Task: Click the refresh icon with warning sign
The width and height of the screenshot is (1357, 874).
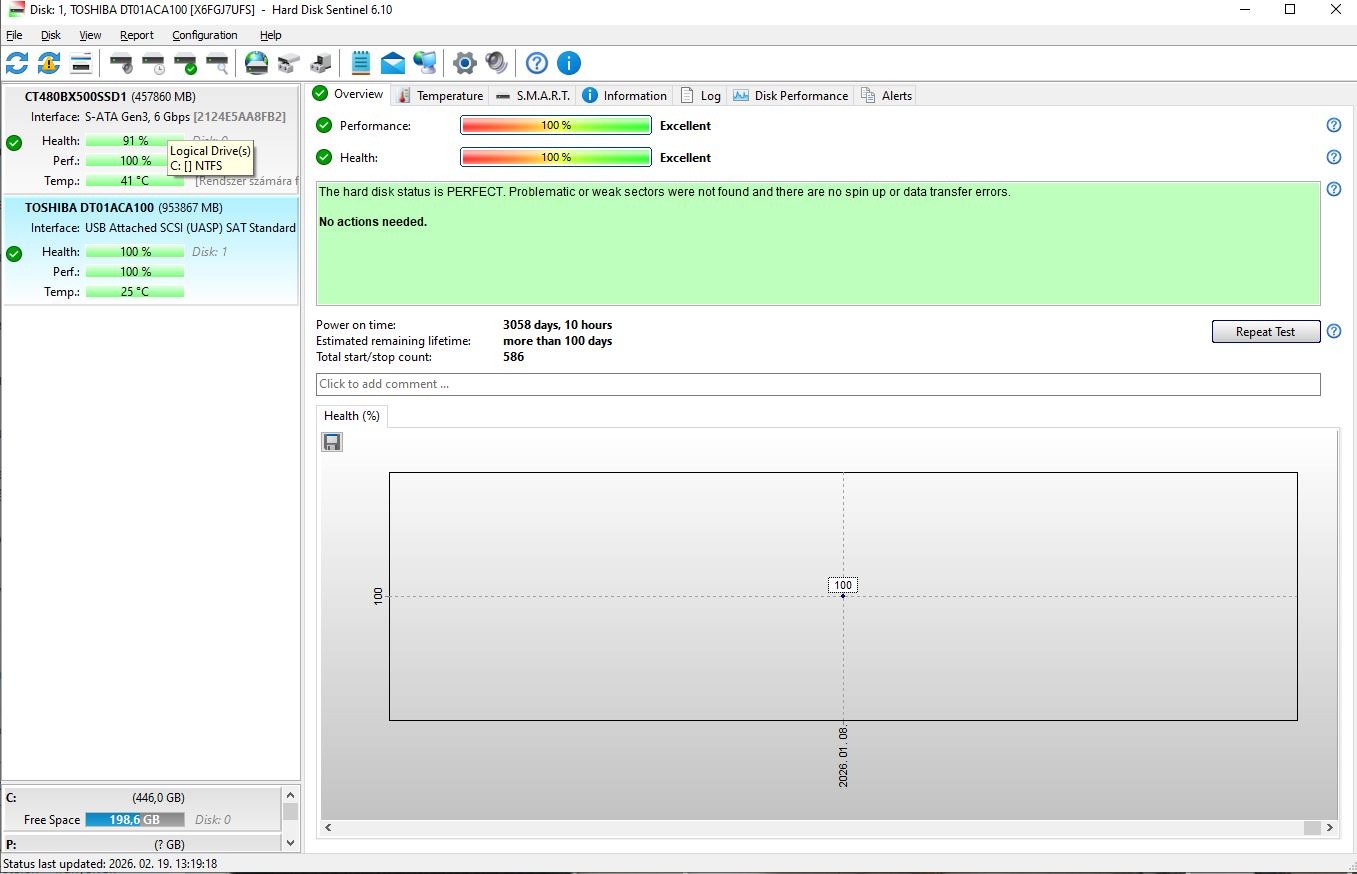Action: pyautogui.click(x=49, y=63)
